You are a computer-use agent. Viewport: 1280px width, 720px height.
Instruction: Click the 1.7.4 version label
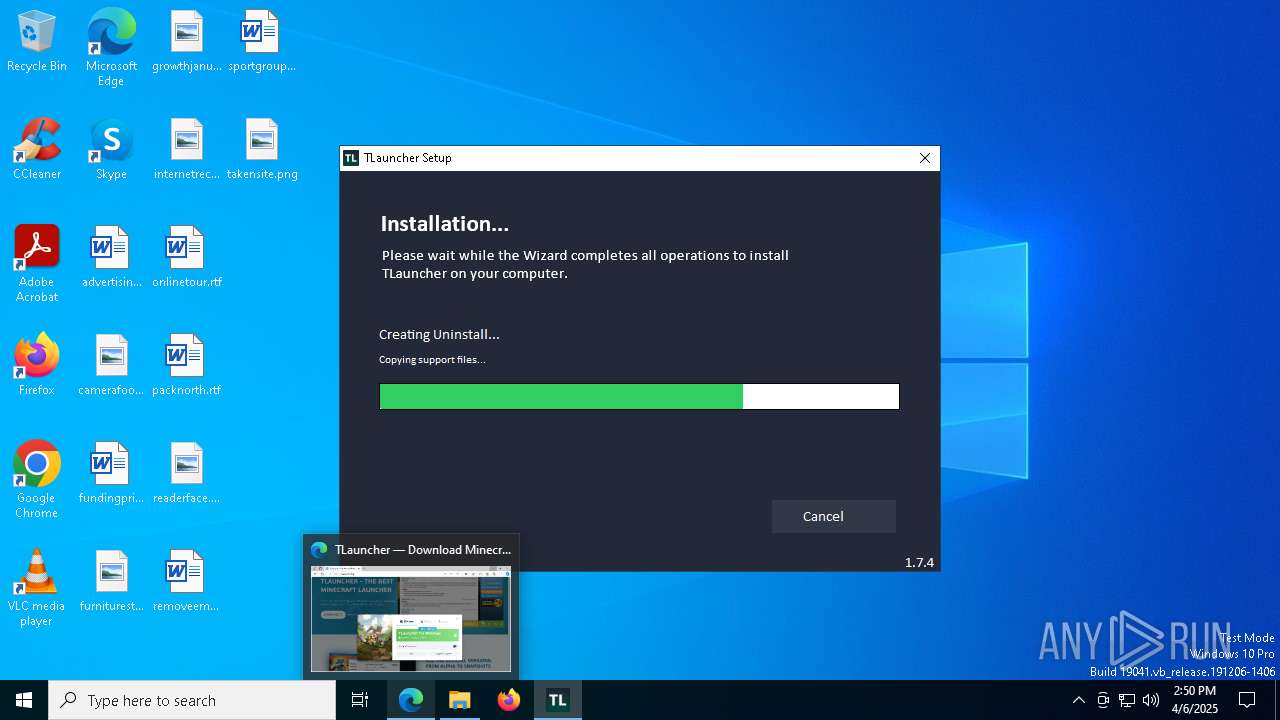(x=919, y=562)
